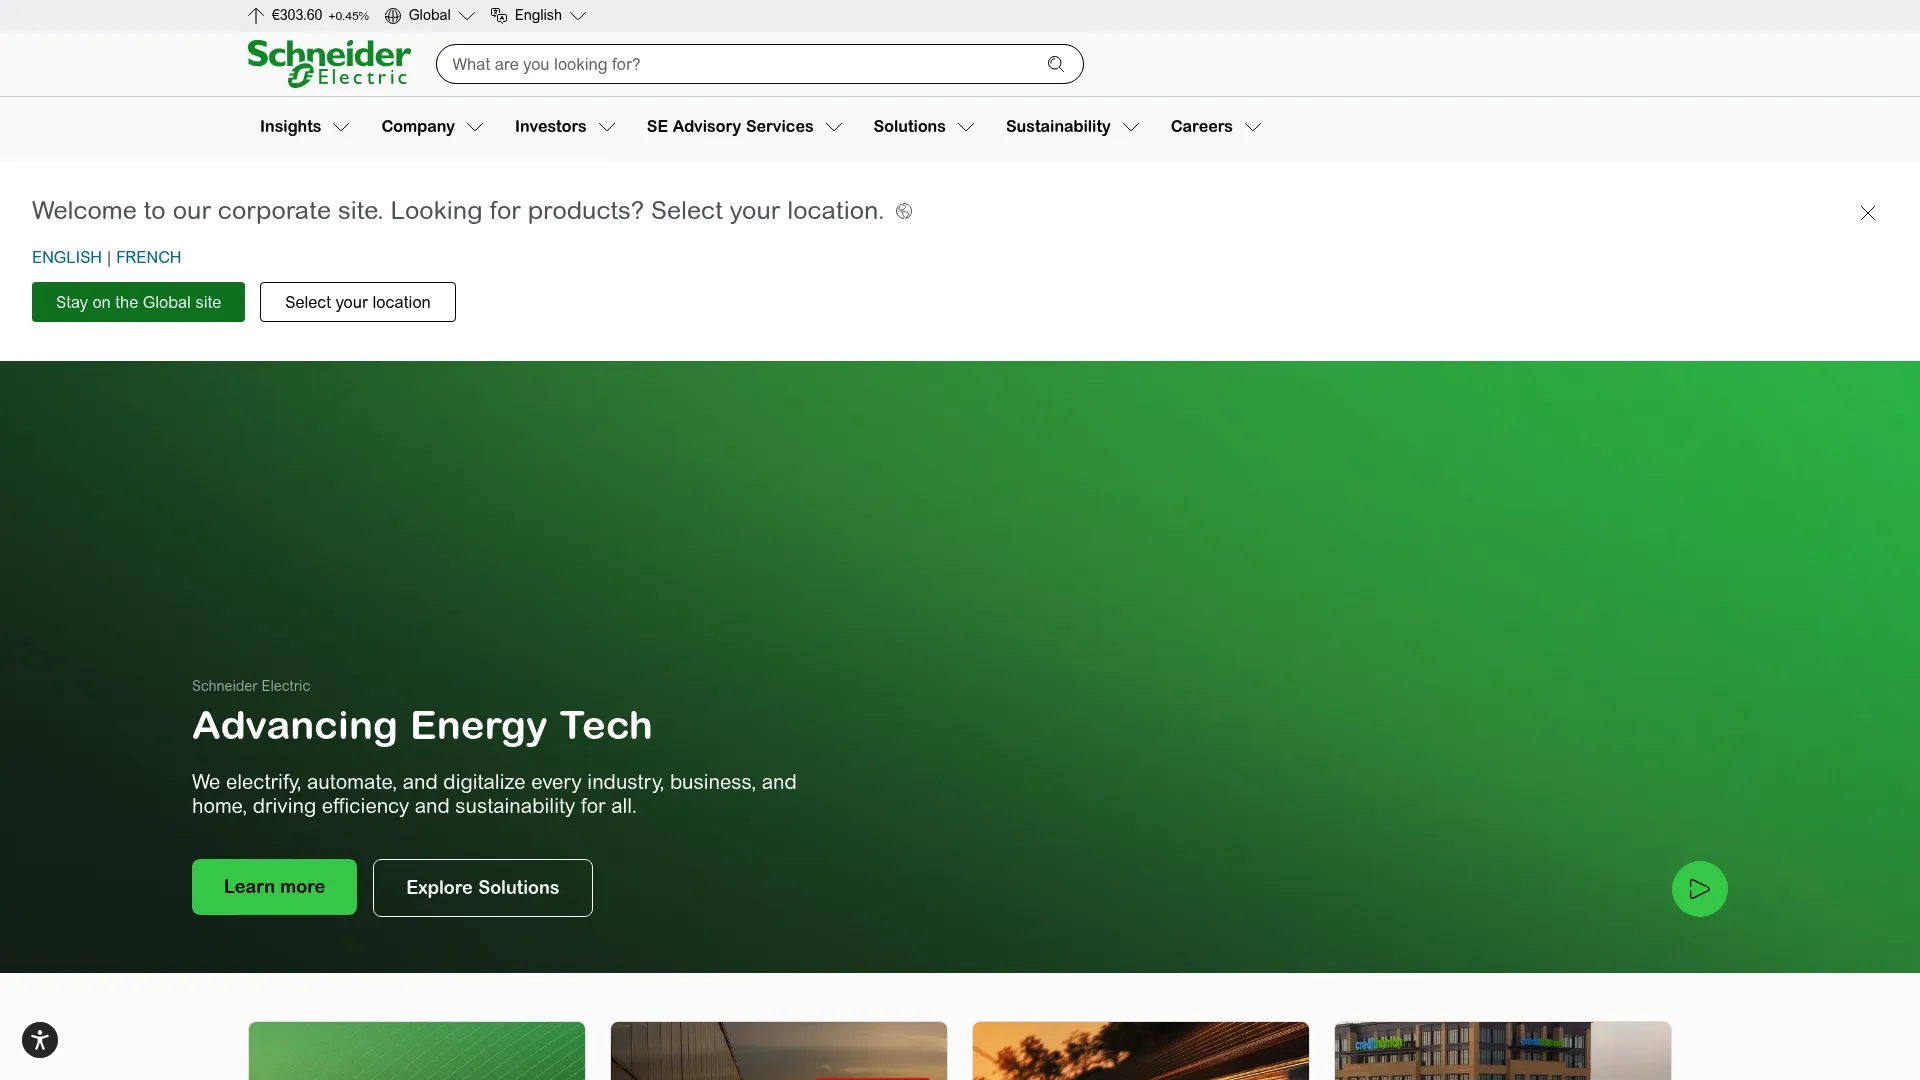Screen dimensions: 1920x1080
Task: Expand the Global region dropdown
Action: click(x=467, y=15)
